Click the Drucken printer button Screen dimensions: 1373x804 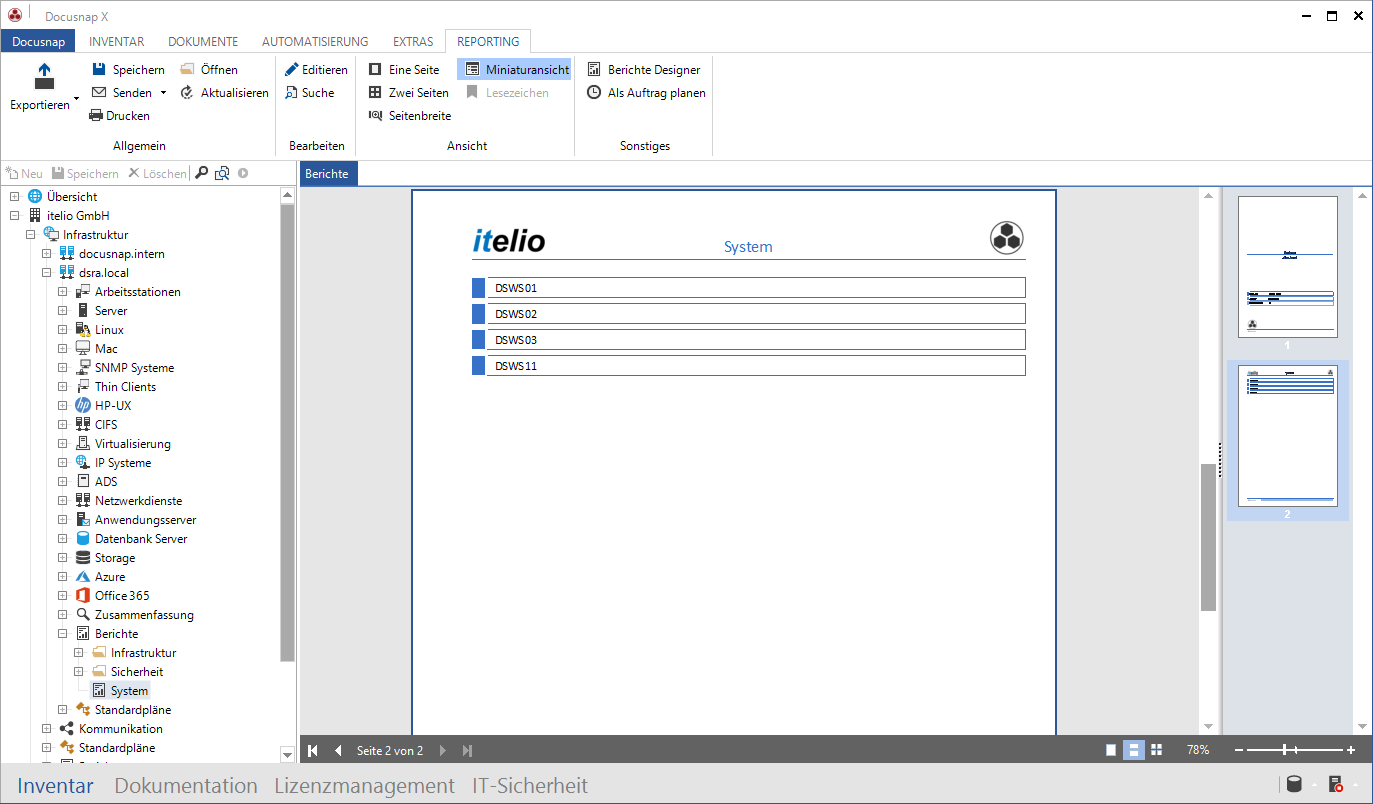point(120,116)
